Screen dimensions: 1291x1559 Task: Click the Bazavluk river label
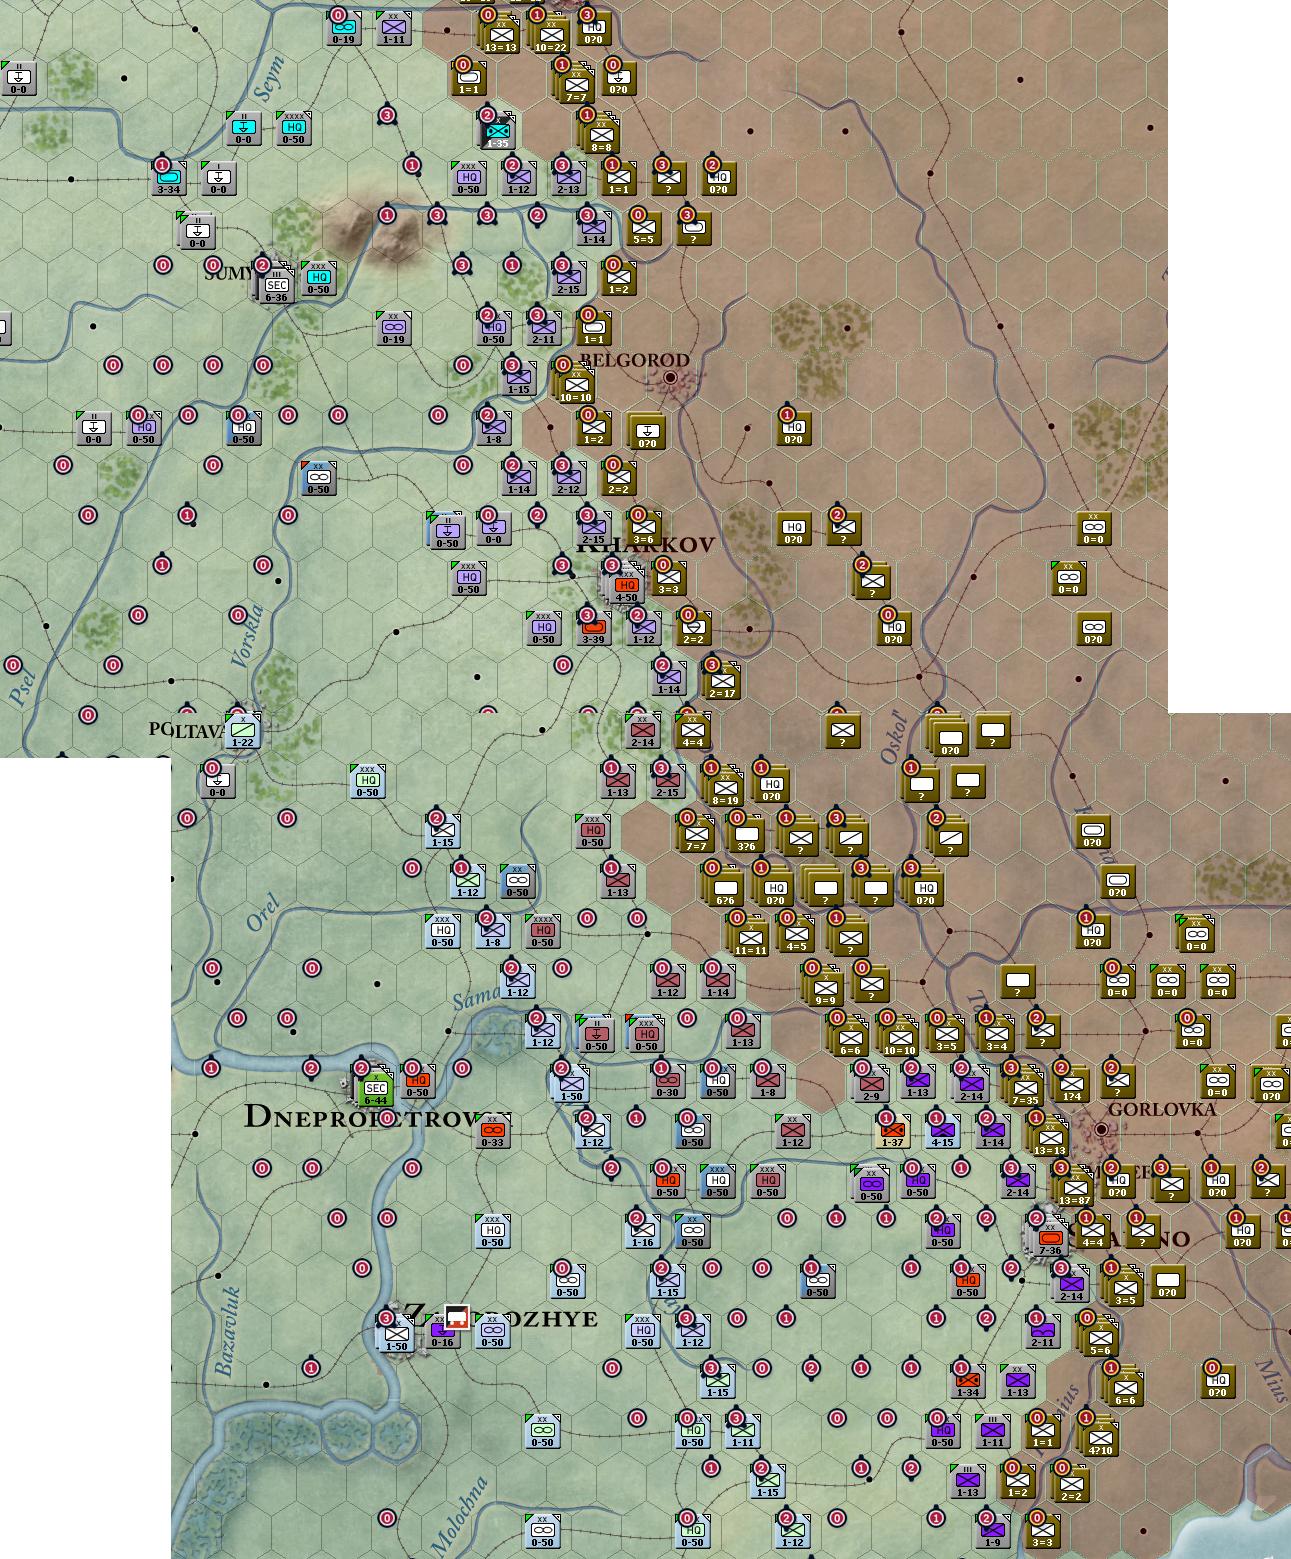[226, 1331]
